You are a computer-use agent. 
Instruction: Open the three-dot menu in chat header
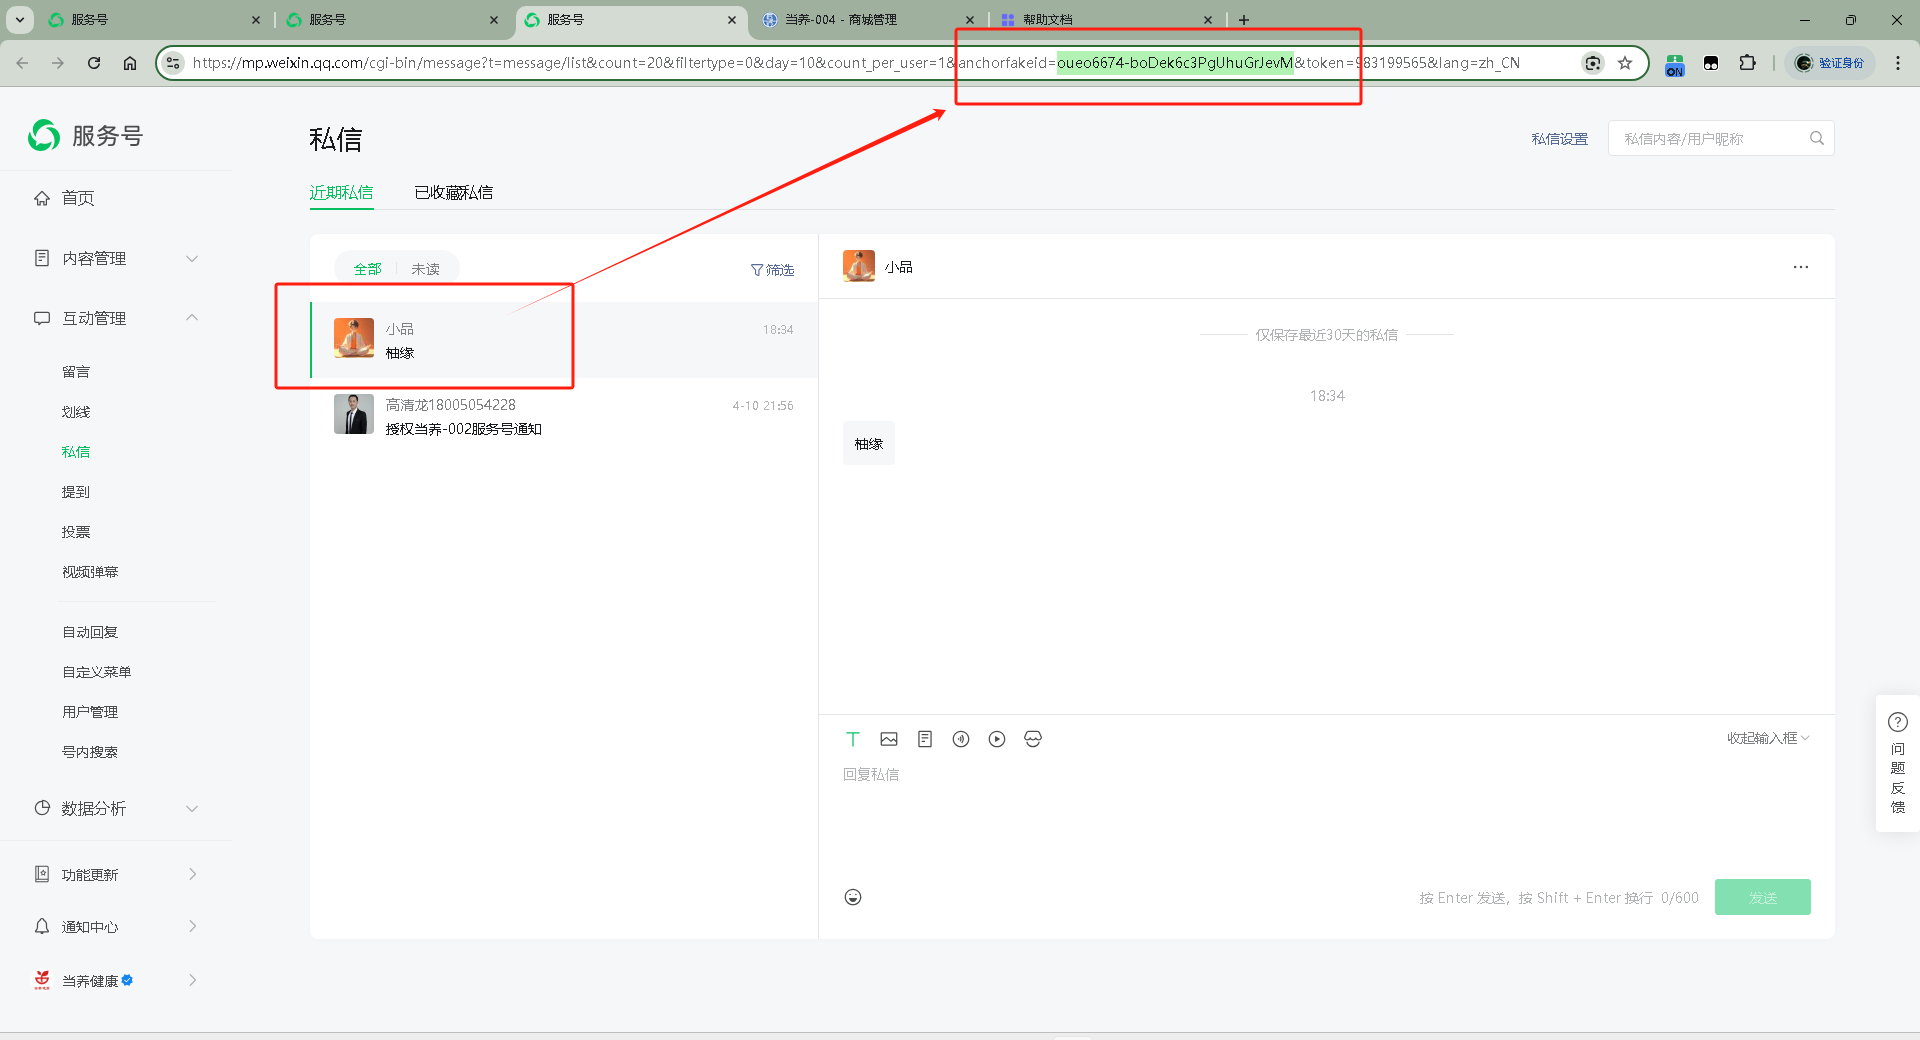coord(1800,267)
